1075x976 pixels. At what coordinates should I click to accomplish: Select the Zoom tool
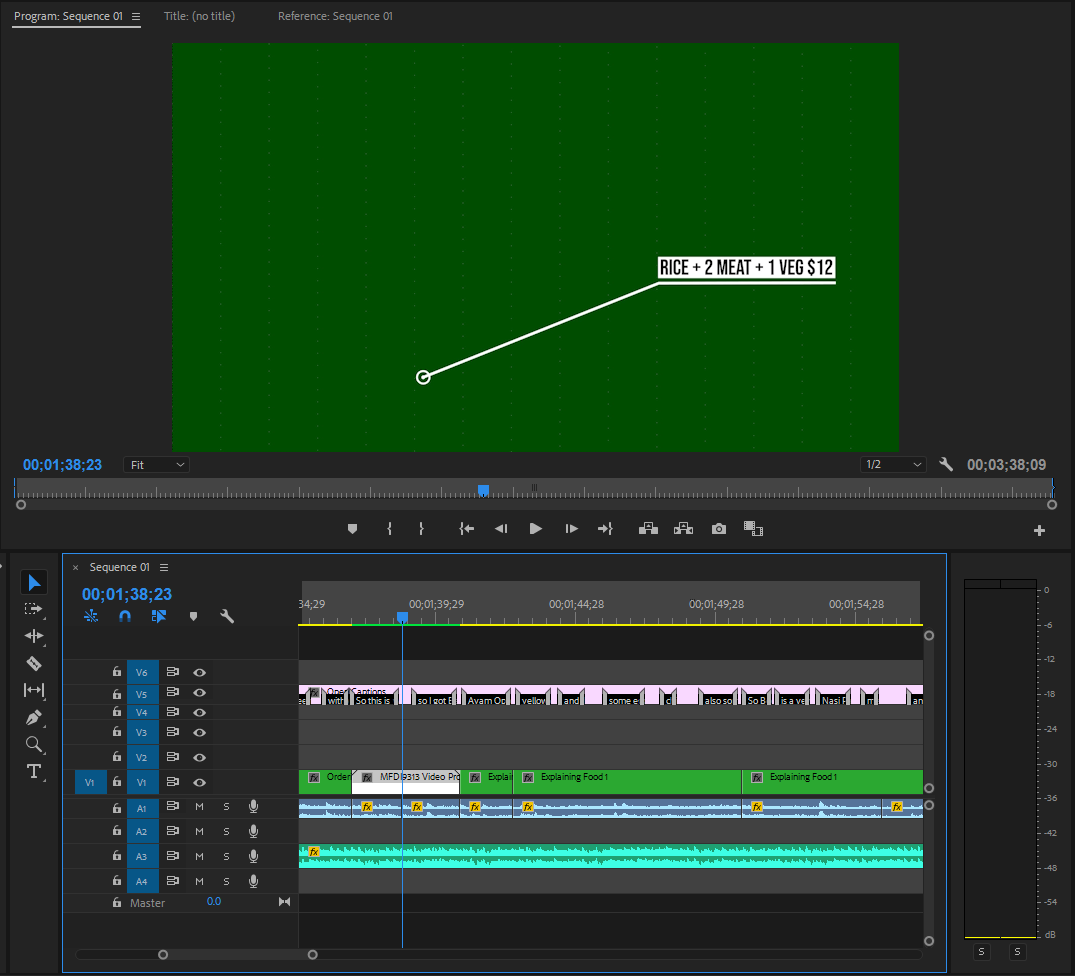tap(34, 744)
